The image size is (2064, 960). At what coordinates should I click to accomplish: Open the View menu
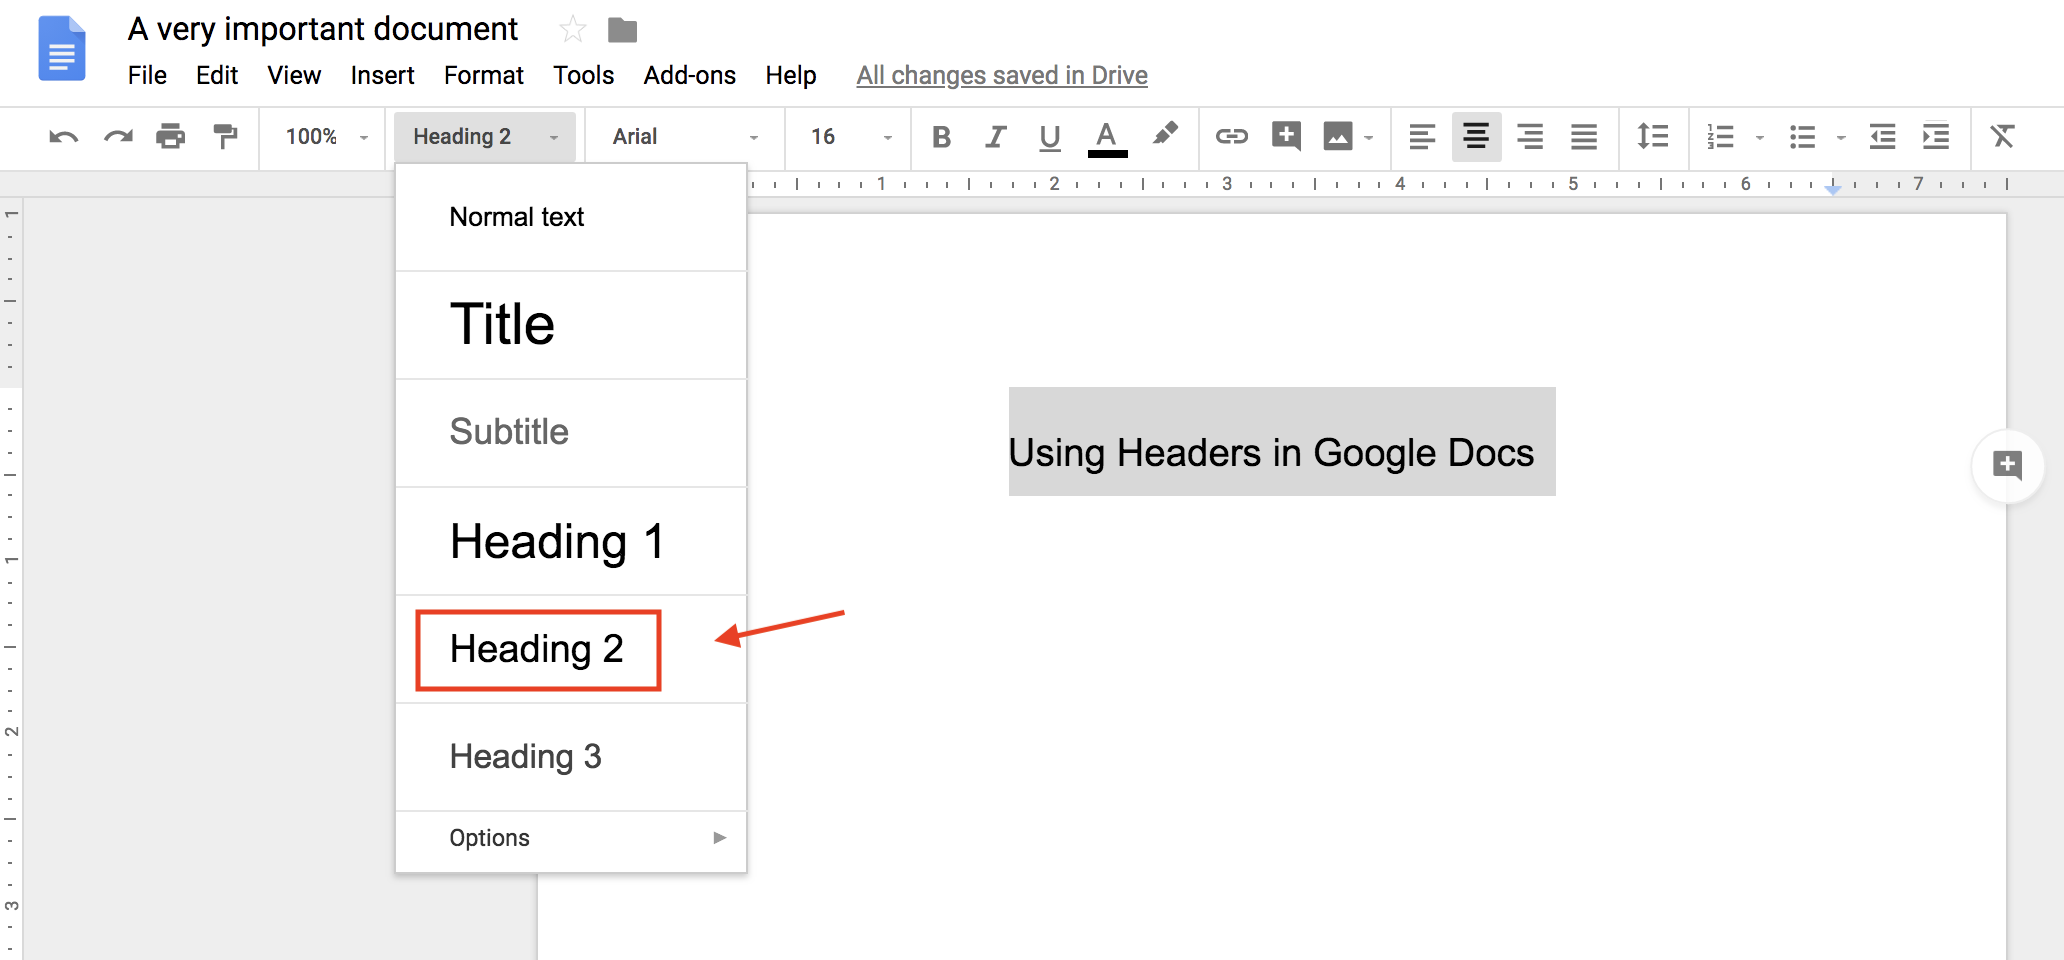[x=294, y=75]
